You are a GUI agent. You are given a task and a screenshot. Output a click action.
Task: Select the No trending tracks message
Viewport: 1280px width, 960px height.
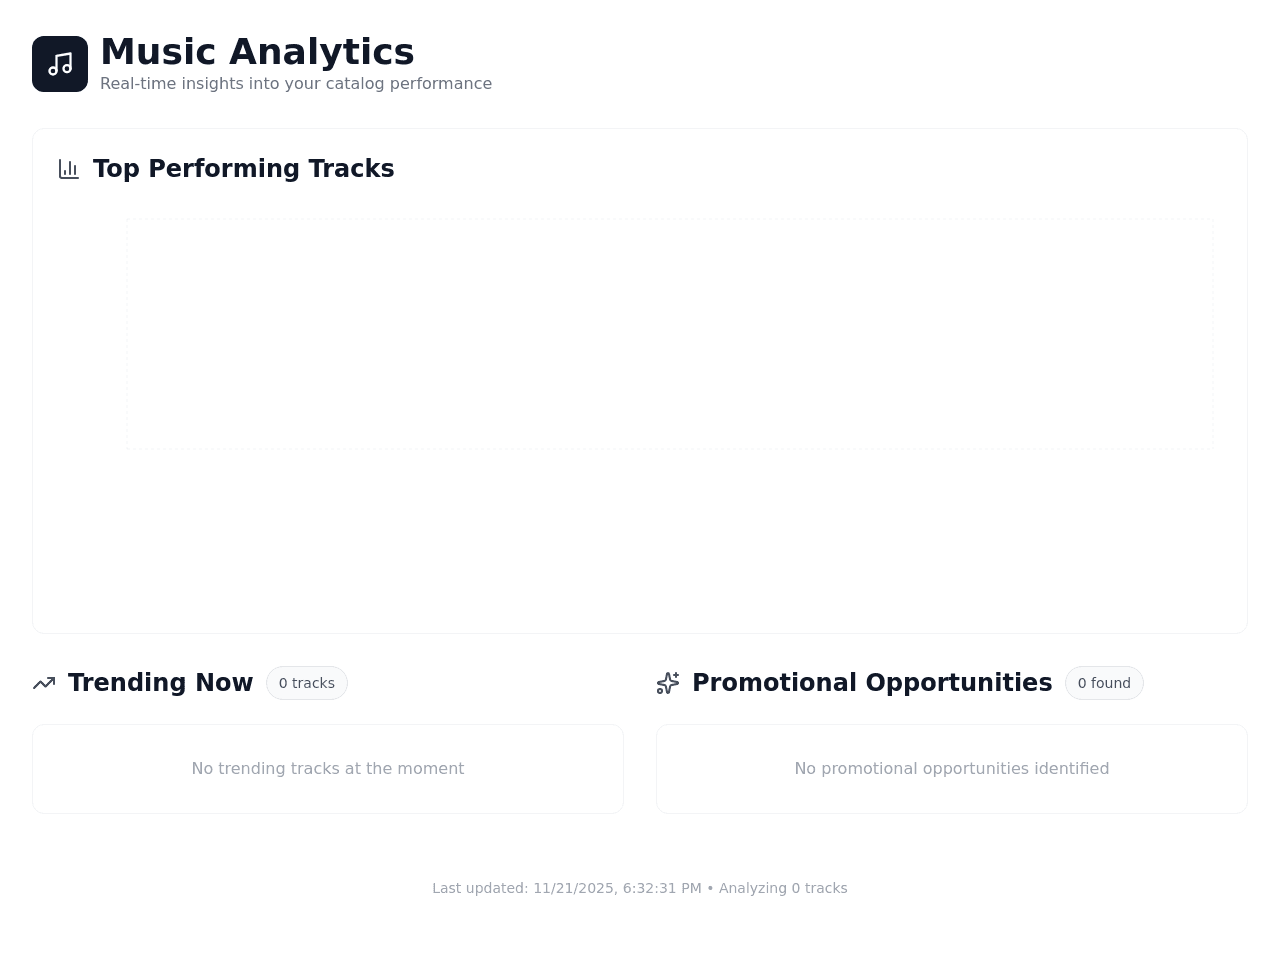click(x=328, y=769)
